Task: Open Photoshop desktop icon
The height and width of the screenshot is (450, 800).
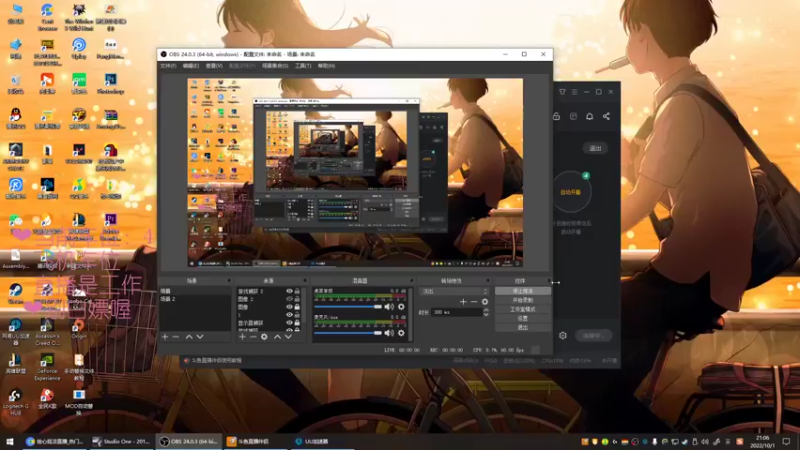Action: coord(111,84)
